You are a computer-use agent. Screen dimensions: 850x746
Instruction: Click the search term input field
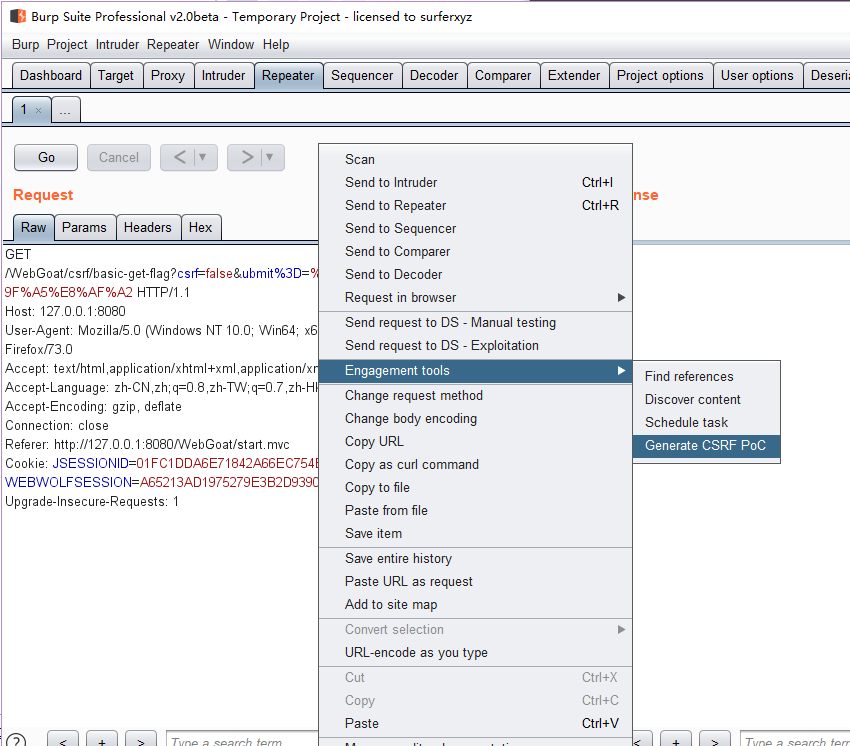pyautogui.click(x=243, y=740)
